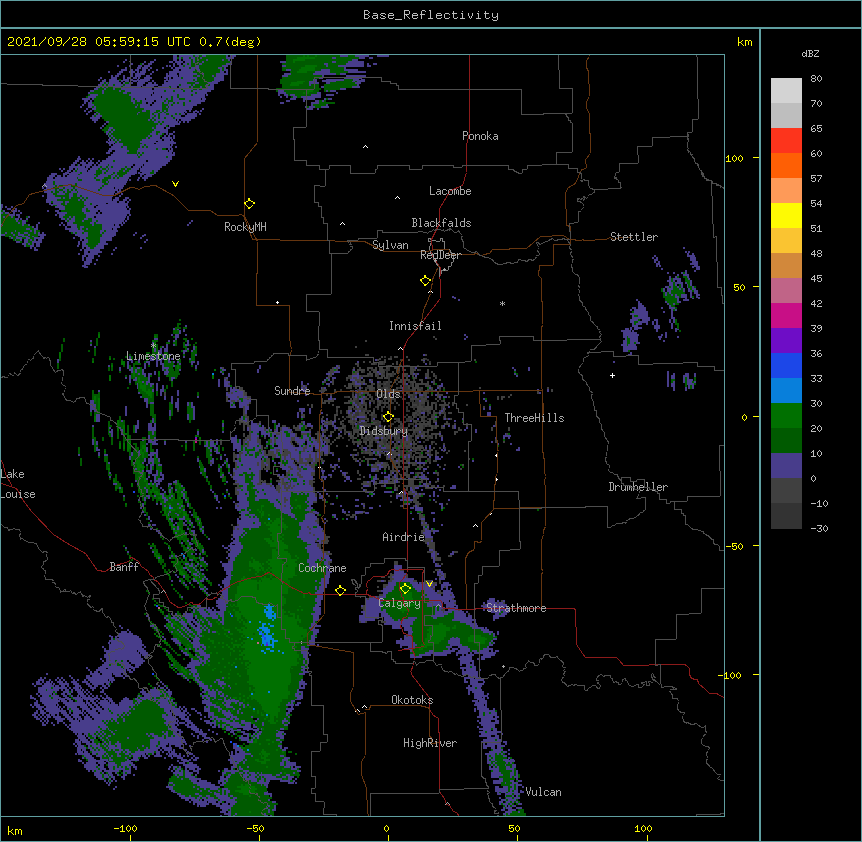Click the Ponoka city label

480,136
